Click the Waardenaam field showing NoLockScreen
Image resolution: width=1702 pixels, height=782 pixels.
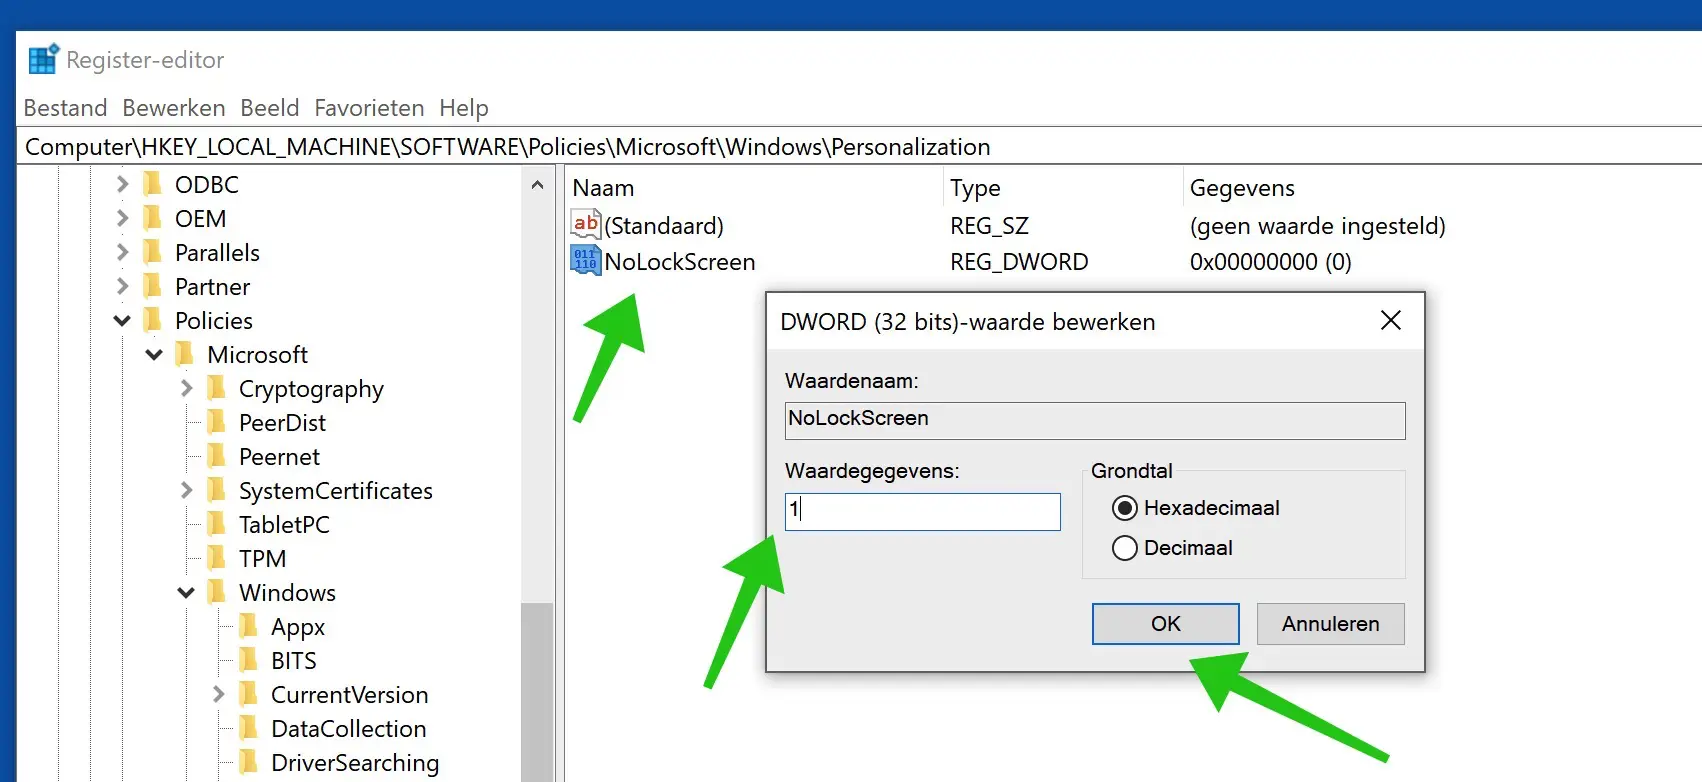[1095, 420]
